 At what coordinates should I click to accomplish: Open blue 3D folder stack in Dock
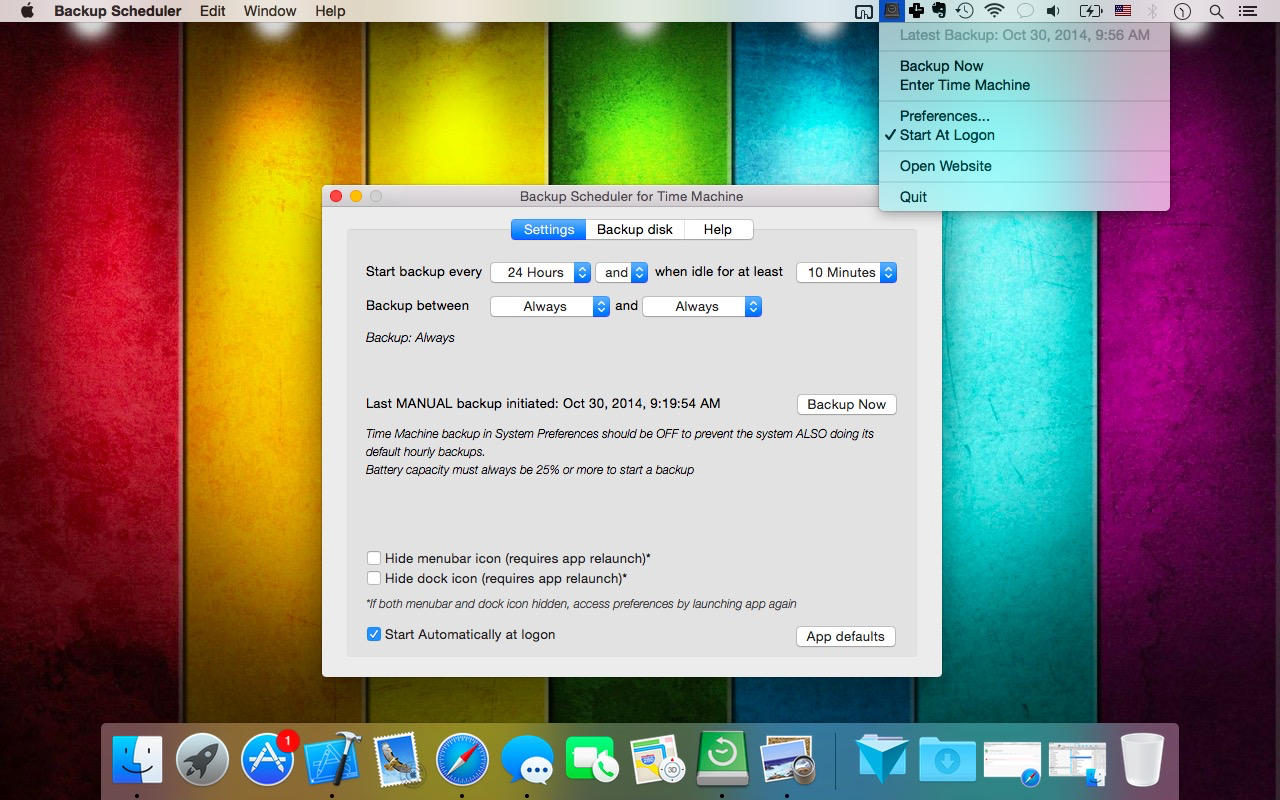882,759
